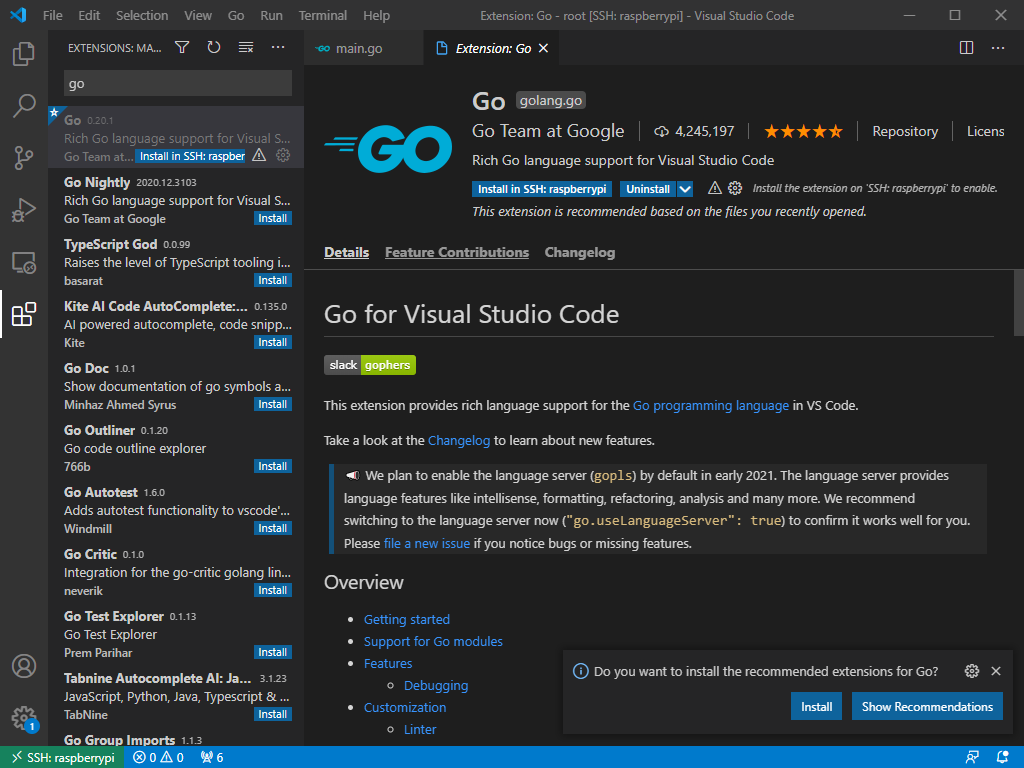Clear extensions search results

pyautogui.click(x=246, y=47)
